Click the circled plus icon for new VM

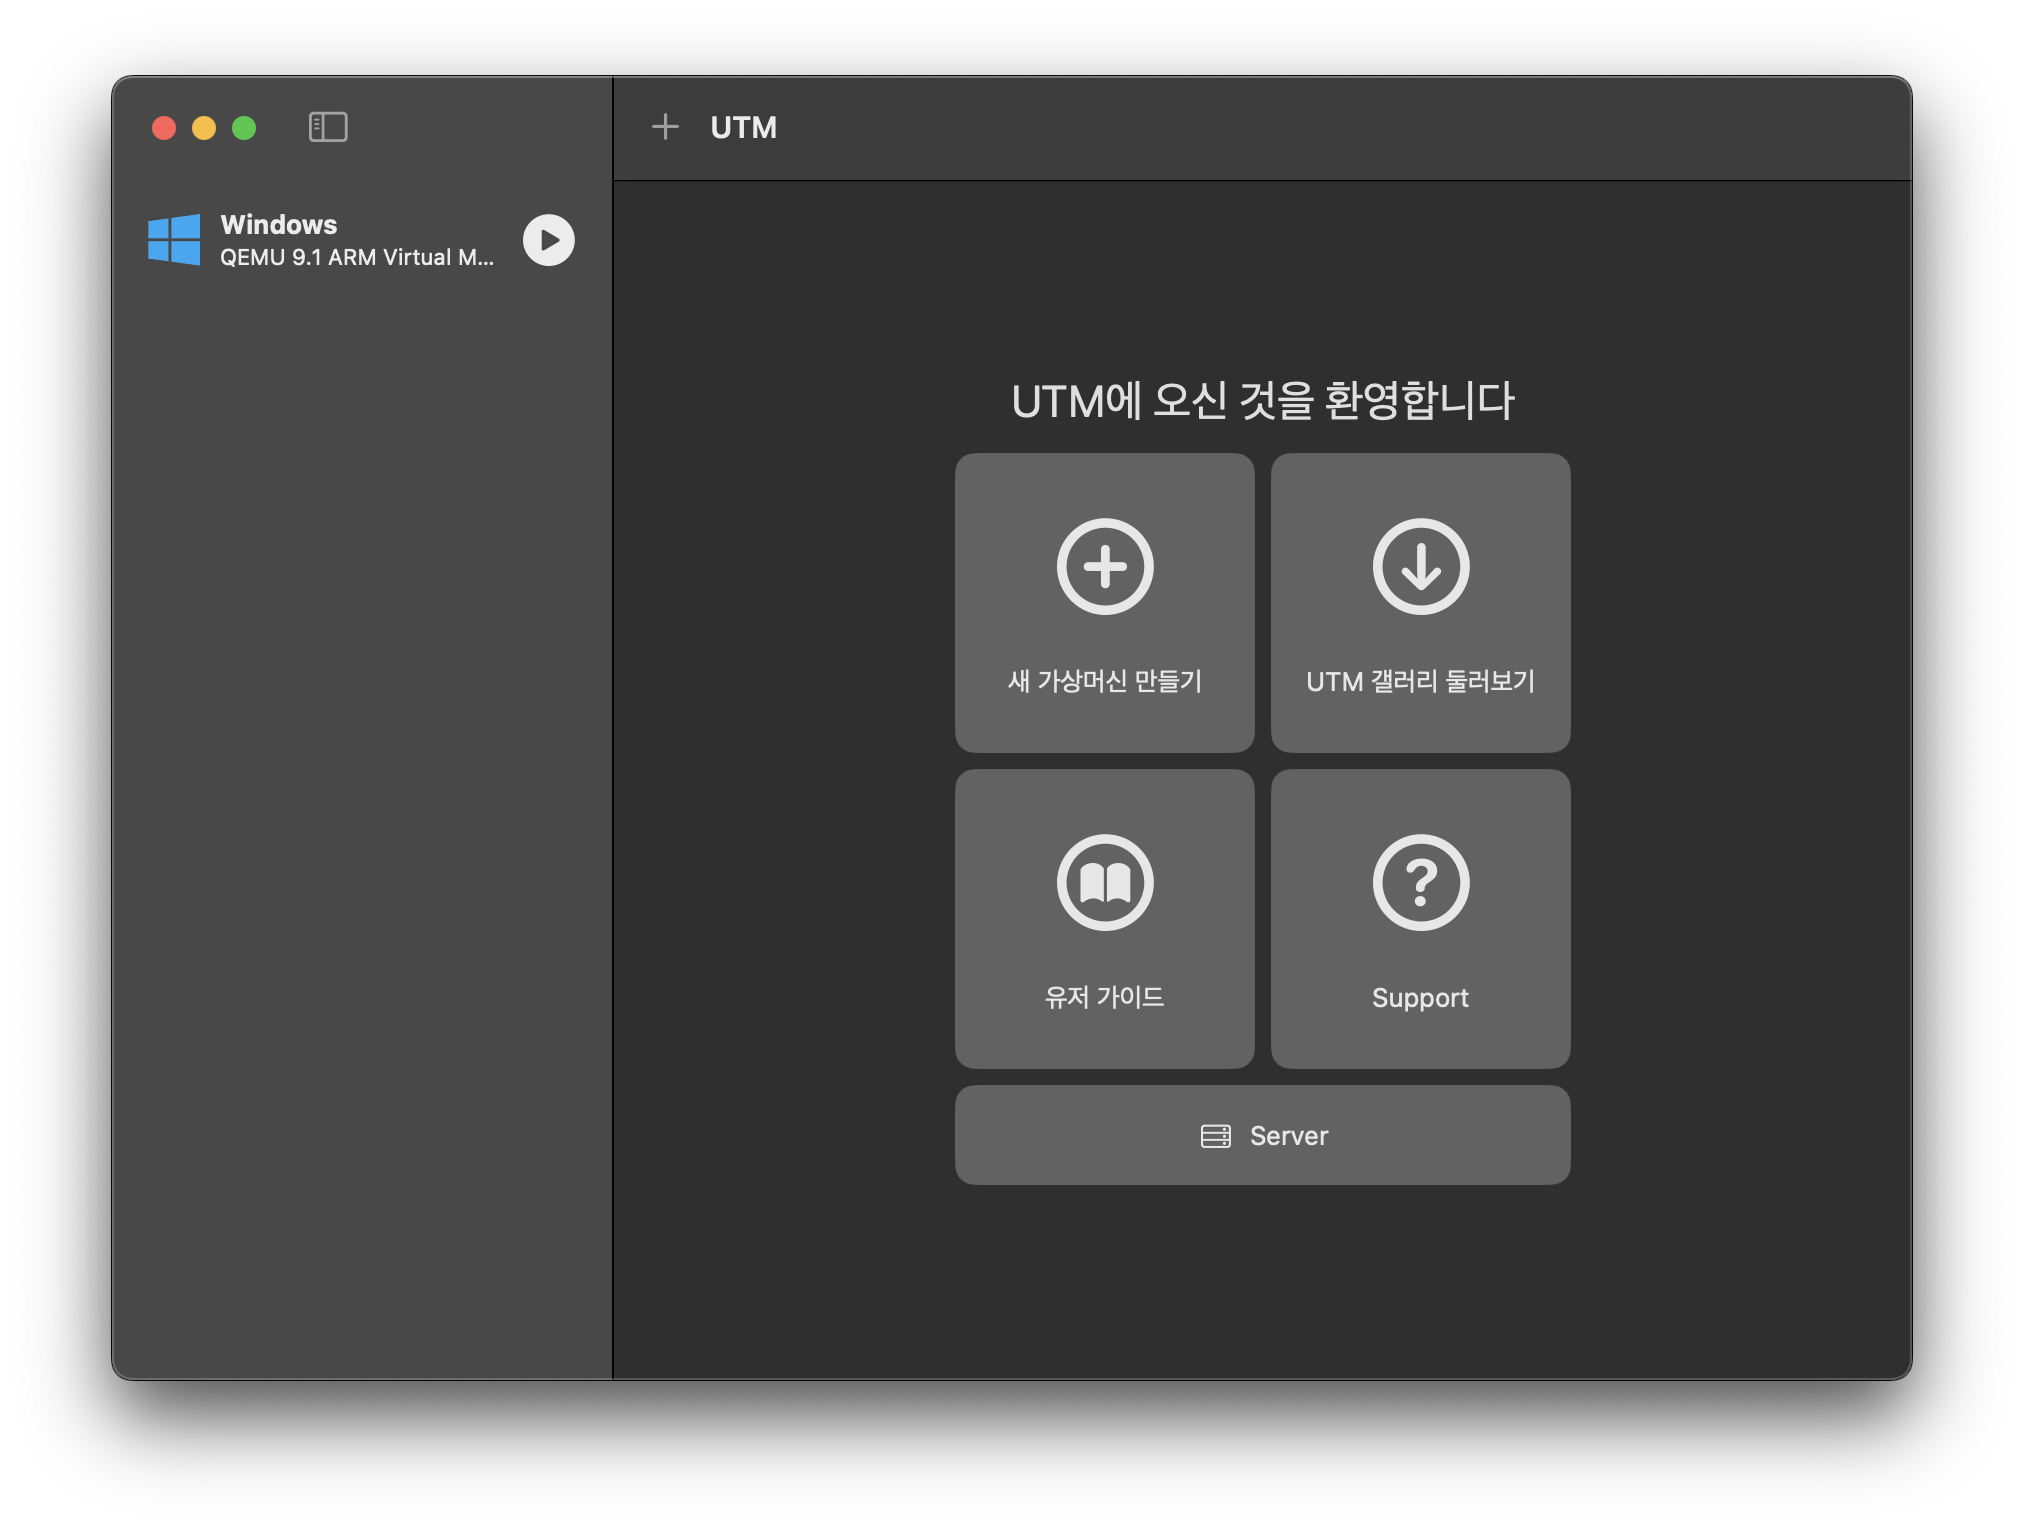click(x=1105, y=566)
